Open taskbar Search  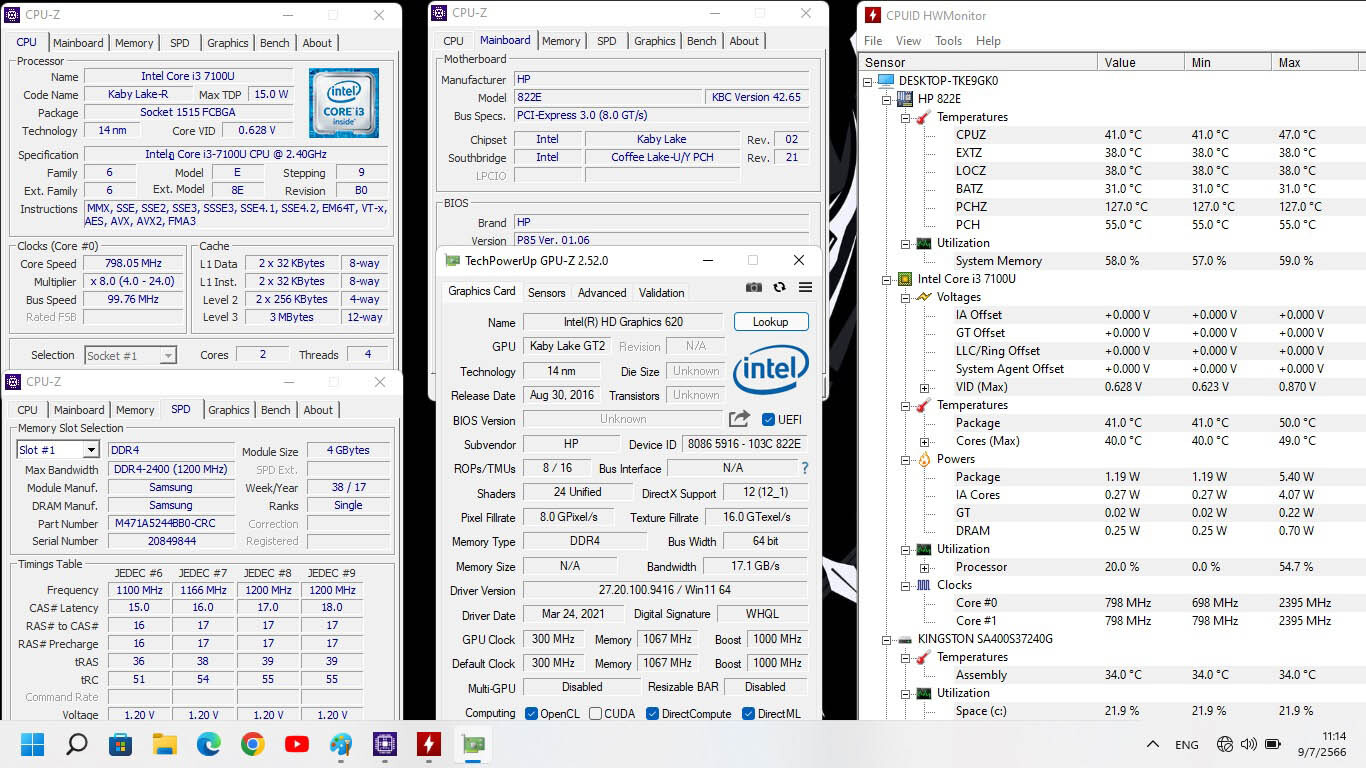[77, 744]
